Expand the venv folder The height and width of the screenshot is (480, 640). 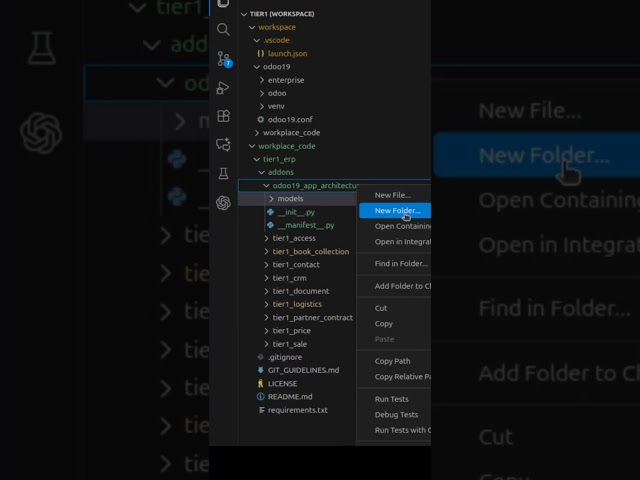pos(262,107)
